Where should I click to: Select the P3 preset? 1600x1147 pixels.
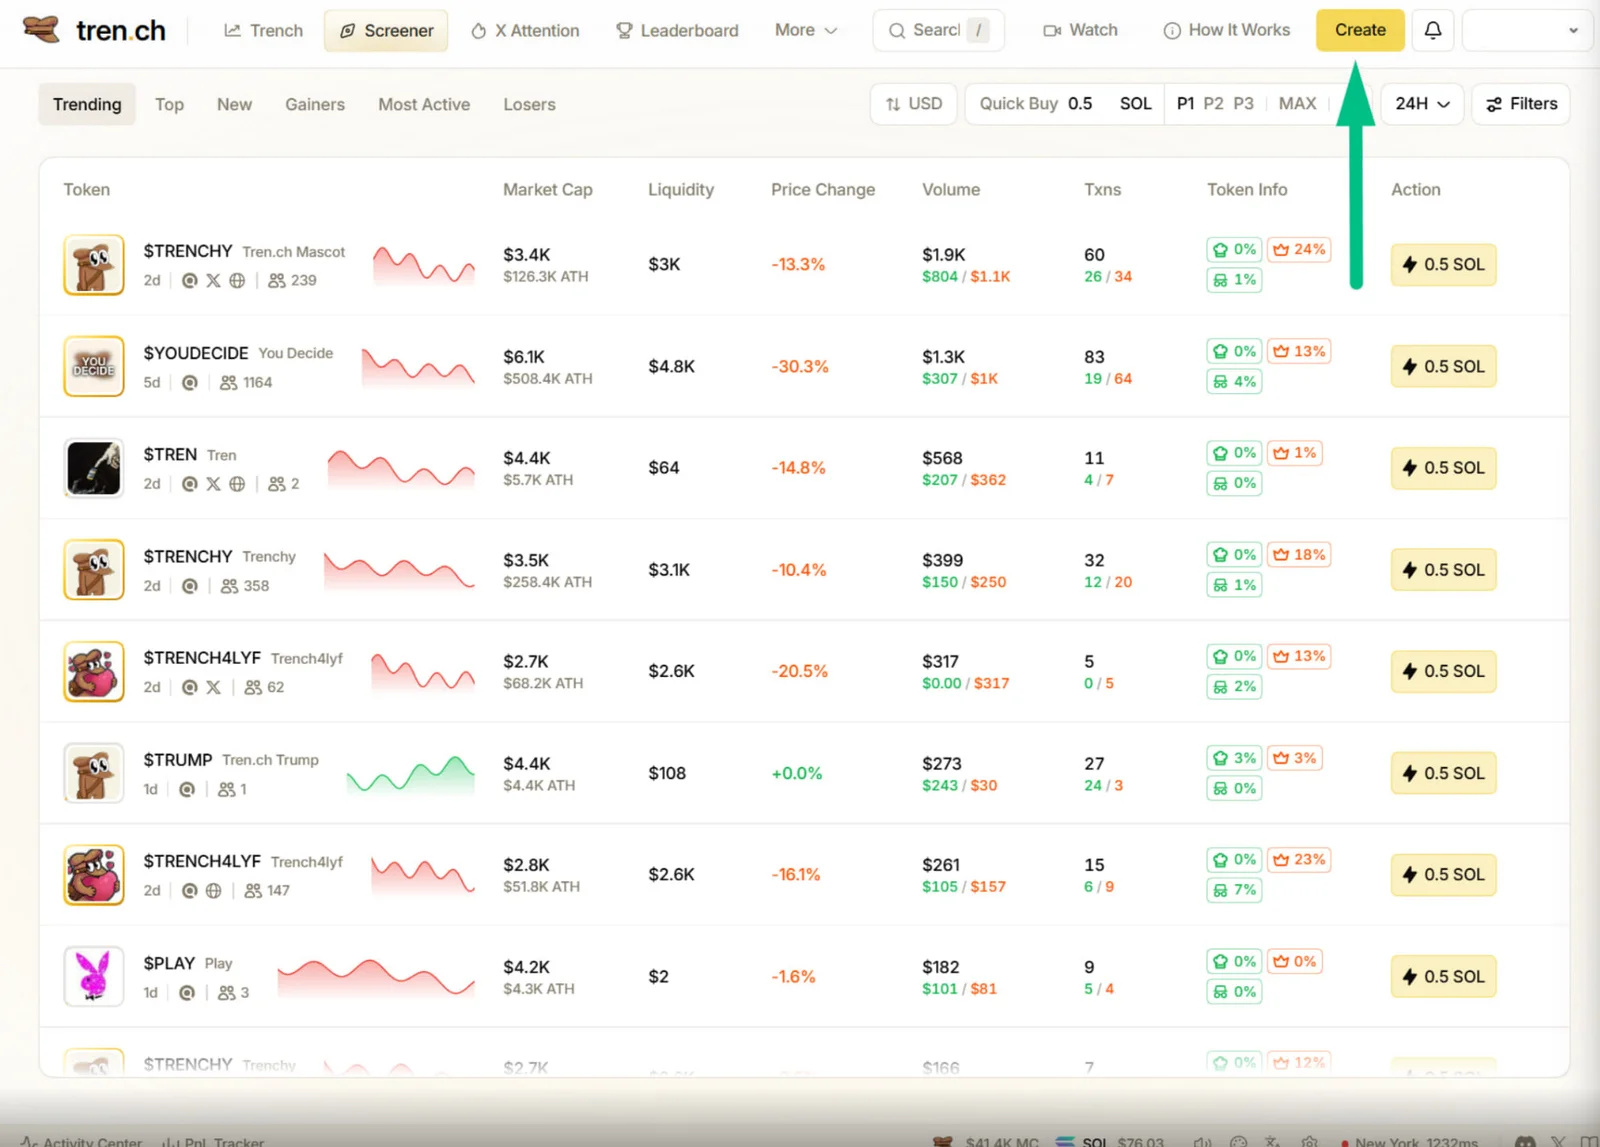[x=1243, y=104]
